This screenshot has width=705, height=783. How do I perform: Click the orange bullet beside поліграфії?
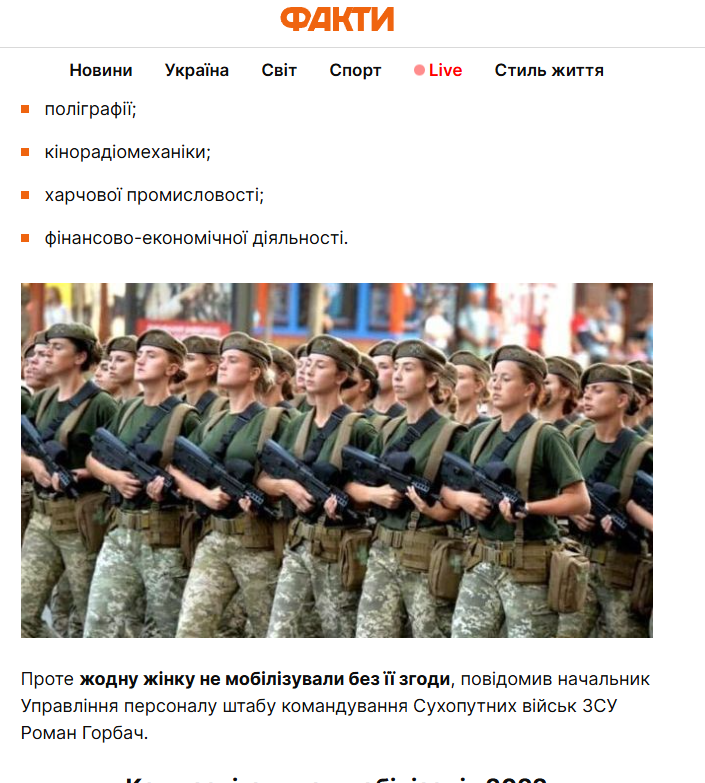point(25,109)
